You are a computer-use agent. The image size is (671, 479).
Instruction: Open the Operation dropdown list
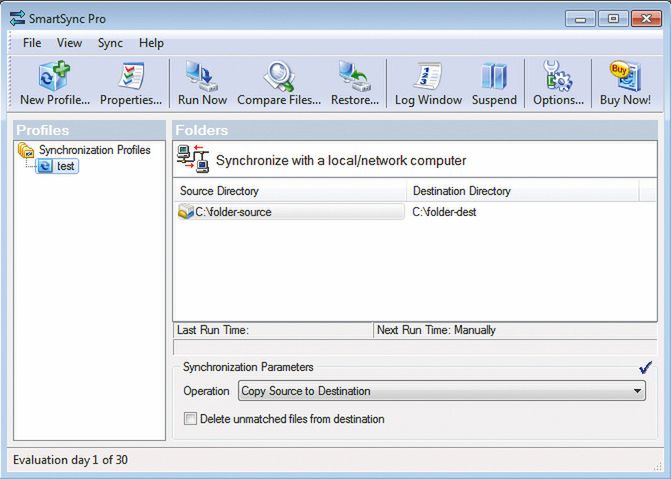pos(442,391)
